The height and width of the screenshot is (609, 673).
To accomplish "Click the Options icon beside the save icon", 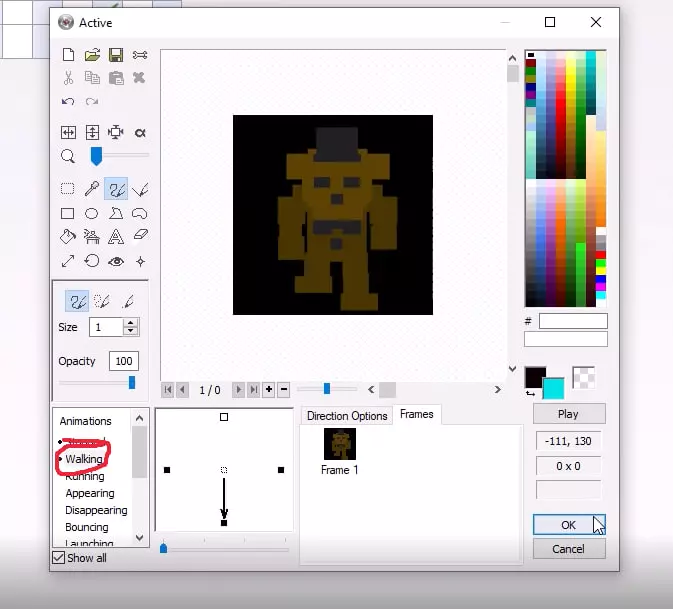I will pyautogui.click(x=140, y=55).
